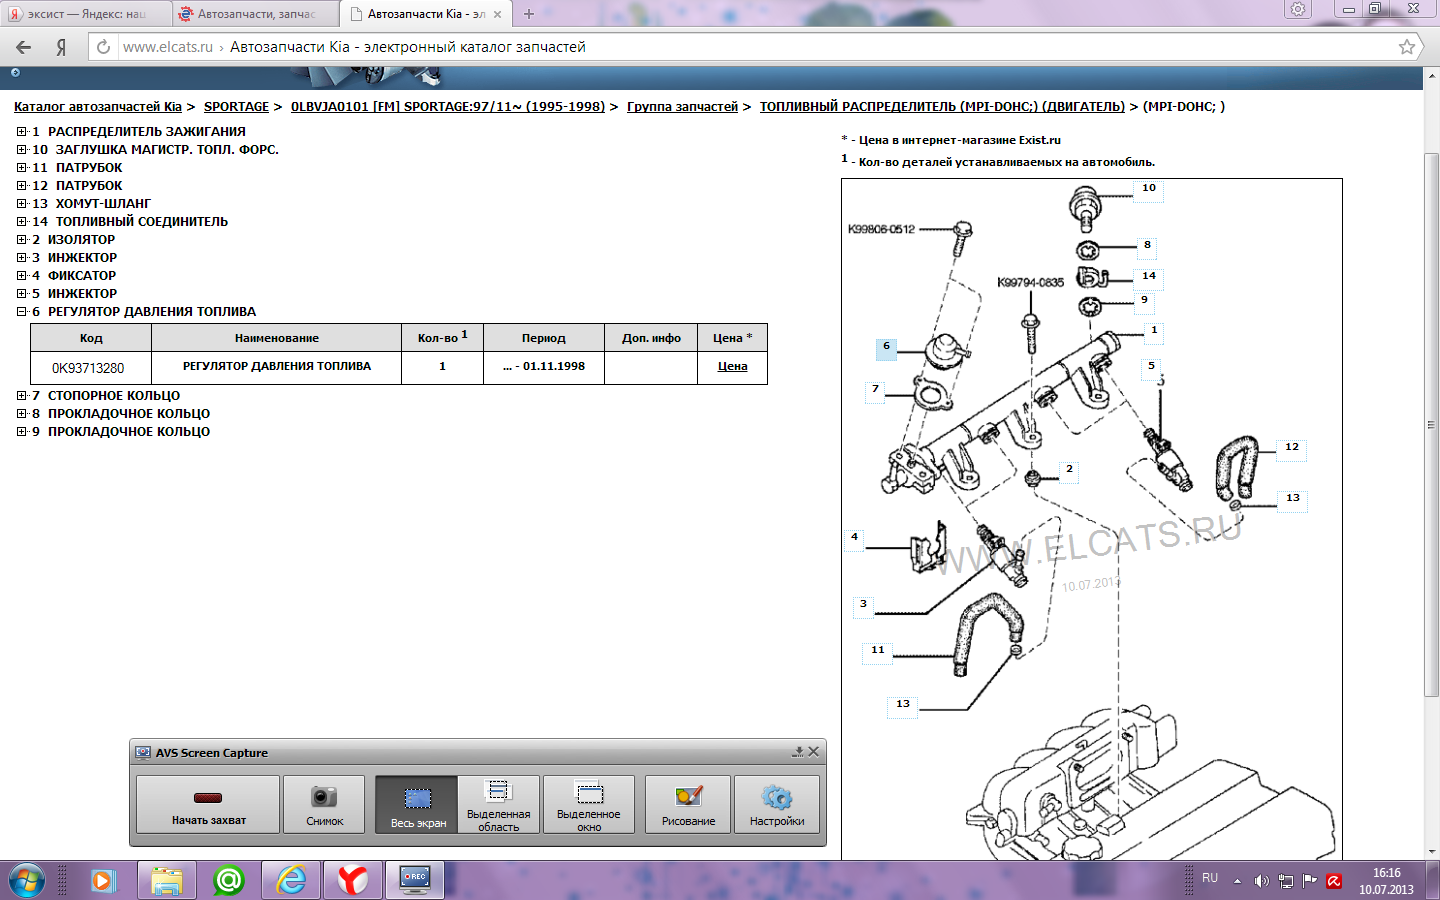Open a new browser tab
This screenshot has width=1440, height=900.
click(x=529, y=14)
